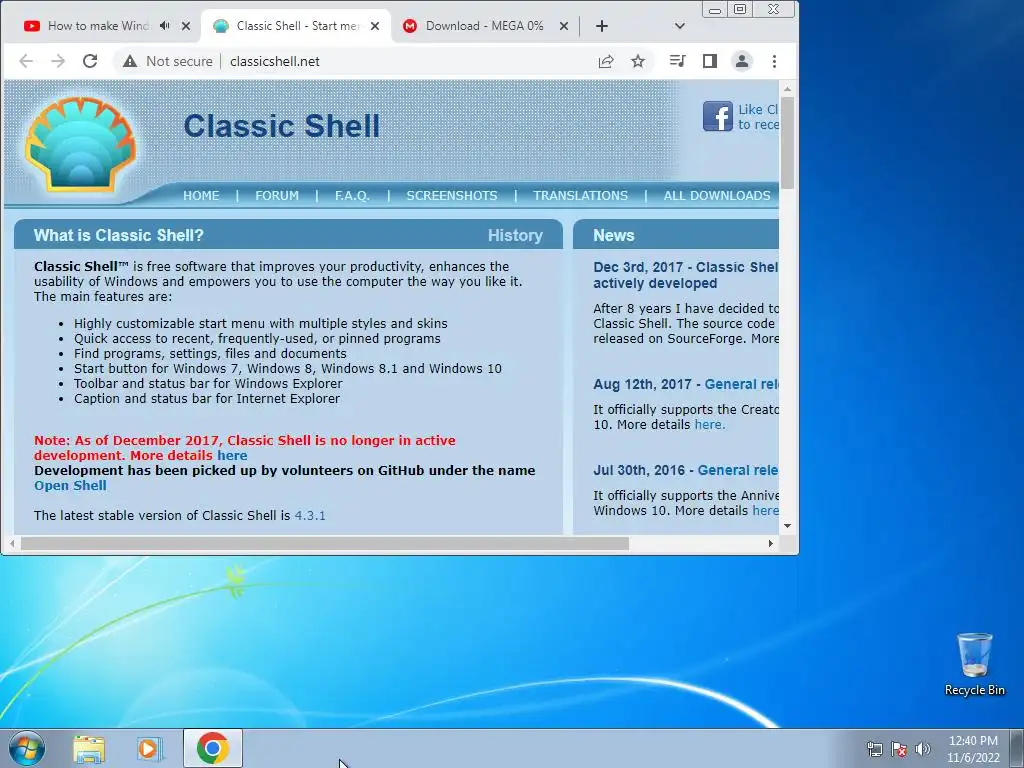Follow the Open Shell link
Viewport: 1024px width, 768px height.
click(70, 485)
